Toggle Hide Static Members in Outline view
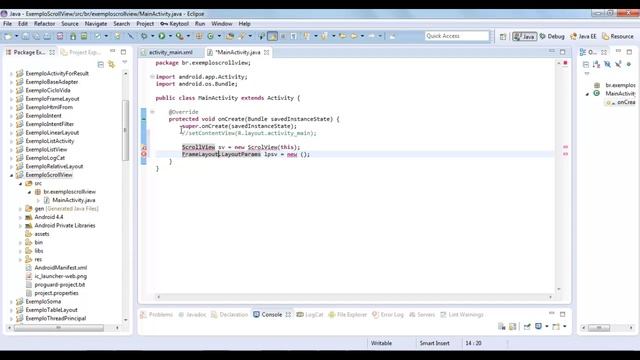This screenshot has height=360, width=640. 618,64
